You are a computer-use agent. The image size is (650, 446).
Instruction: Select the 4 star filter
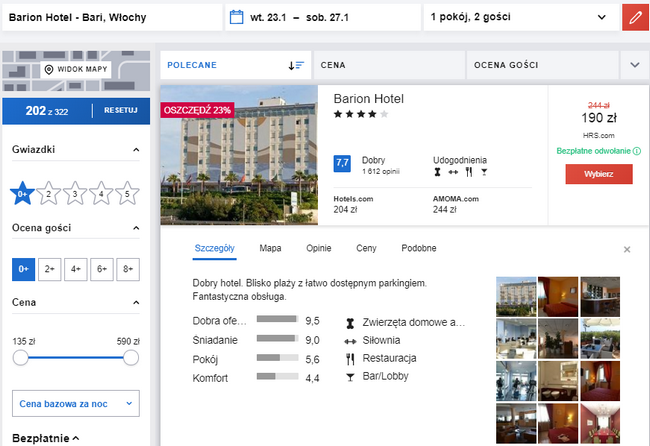101,193
